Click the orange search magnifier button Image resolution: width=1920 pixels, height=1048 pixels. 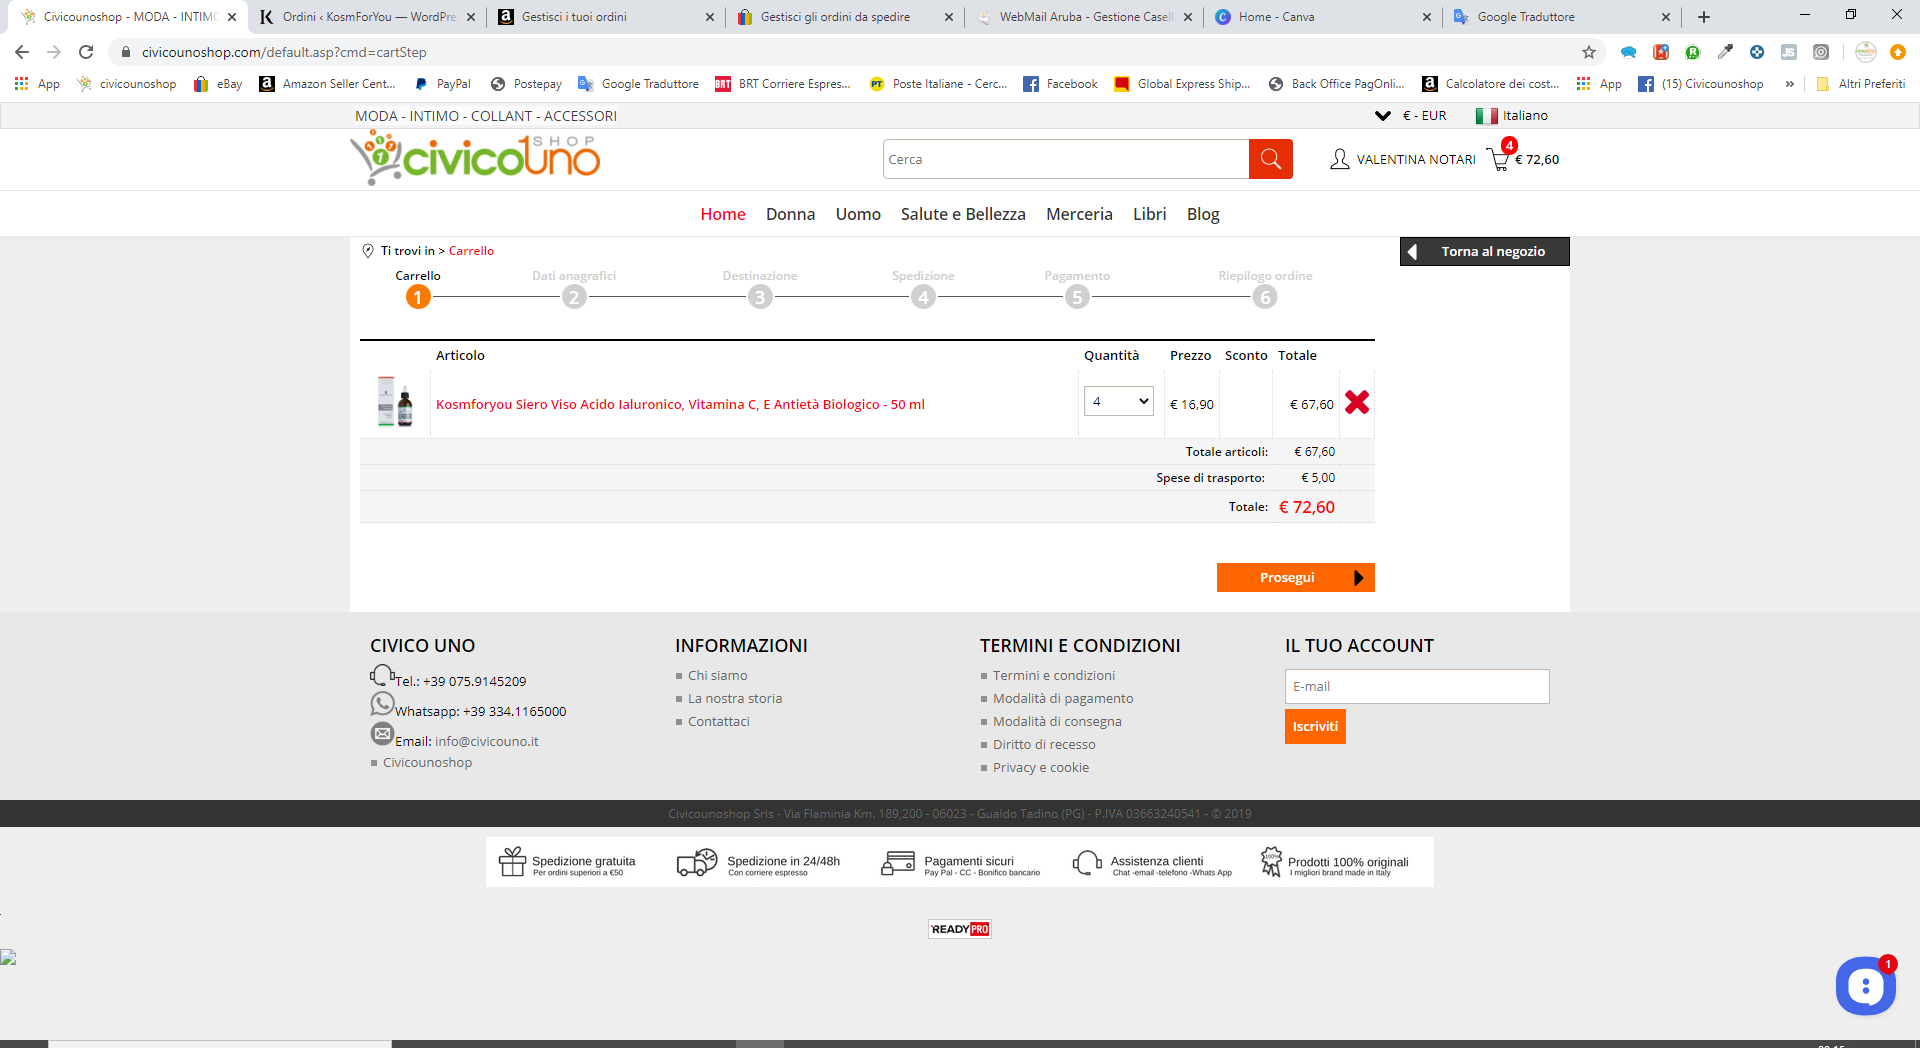(1270, 159)
